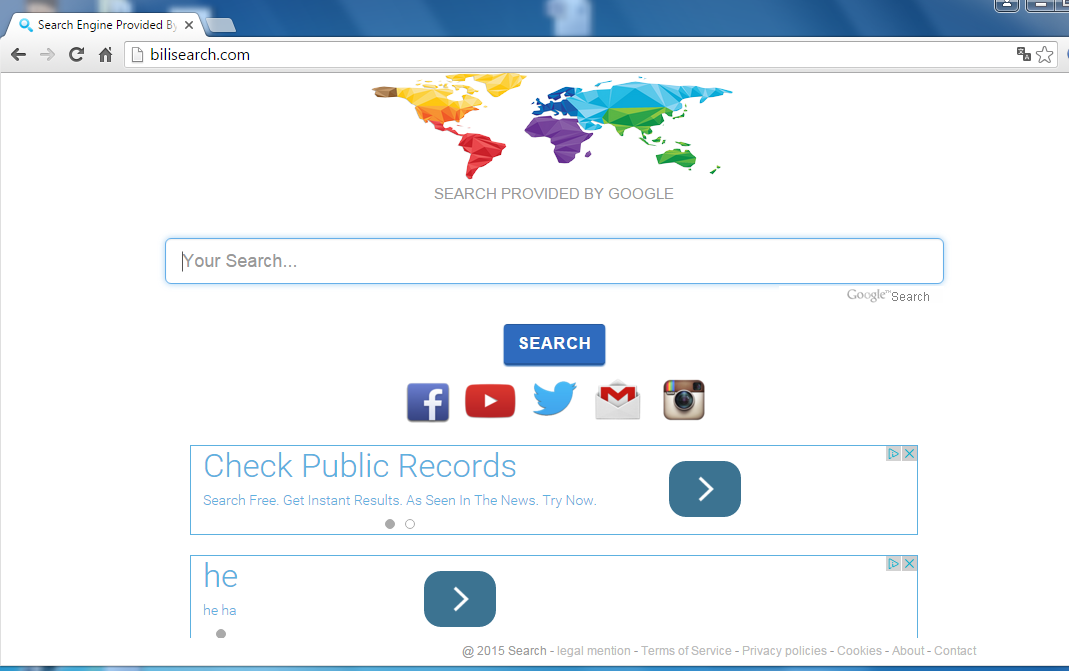
Task: Open the Contact footer link
Action: click(955, 651)
